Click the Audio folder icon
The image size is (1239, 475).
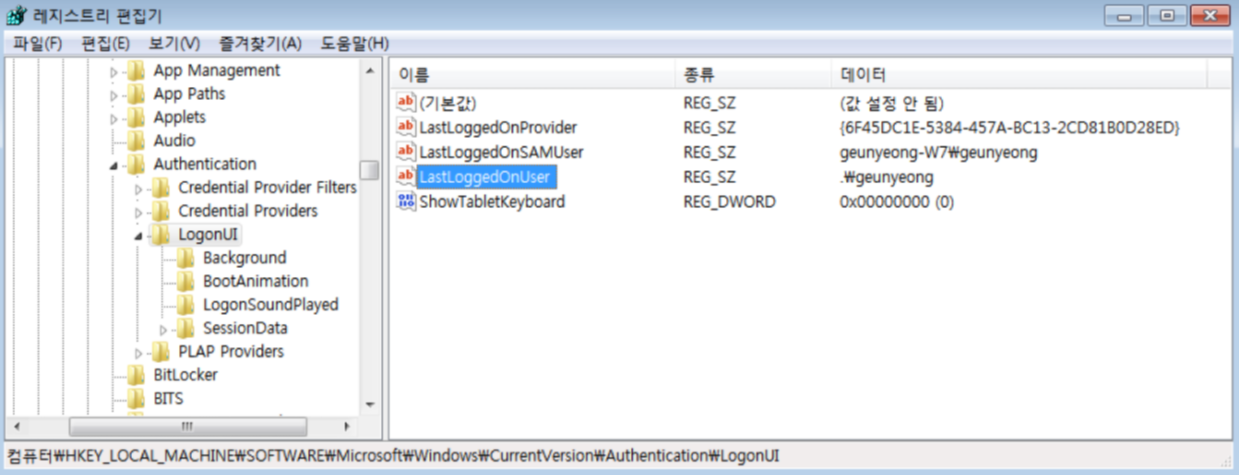(x=136, y=141)
